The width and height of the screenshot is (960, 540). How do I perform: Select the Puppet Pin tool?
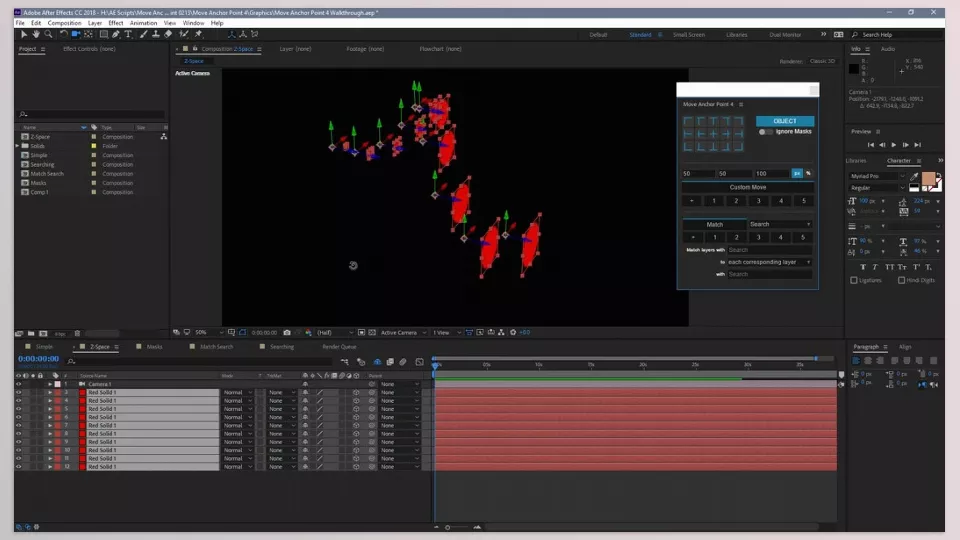click(198, 34)
